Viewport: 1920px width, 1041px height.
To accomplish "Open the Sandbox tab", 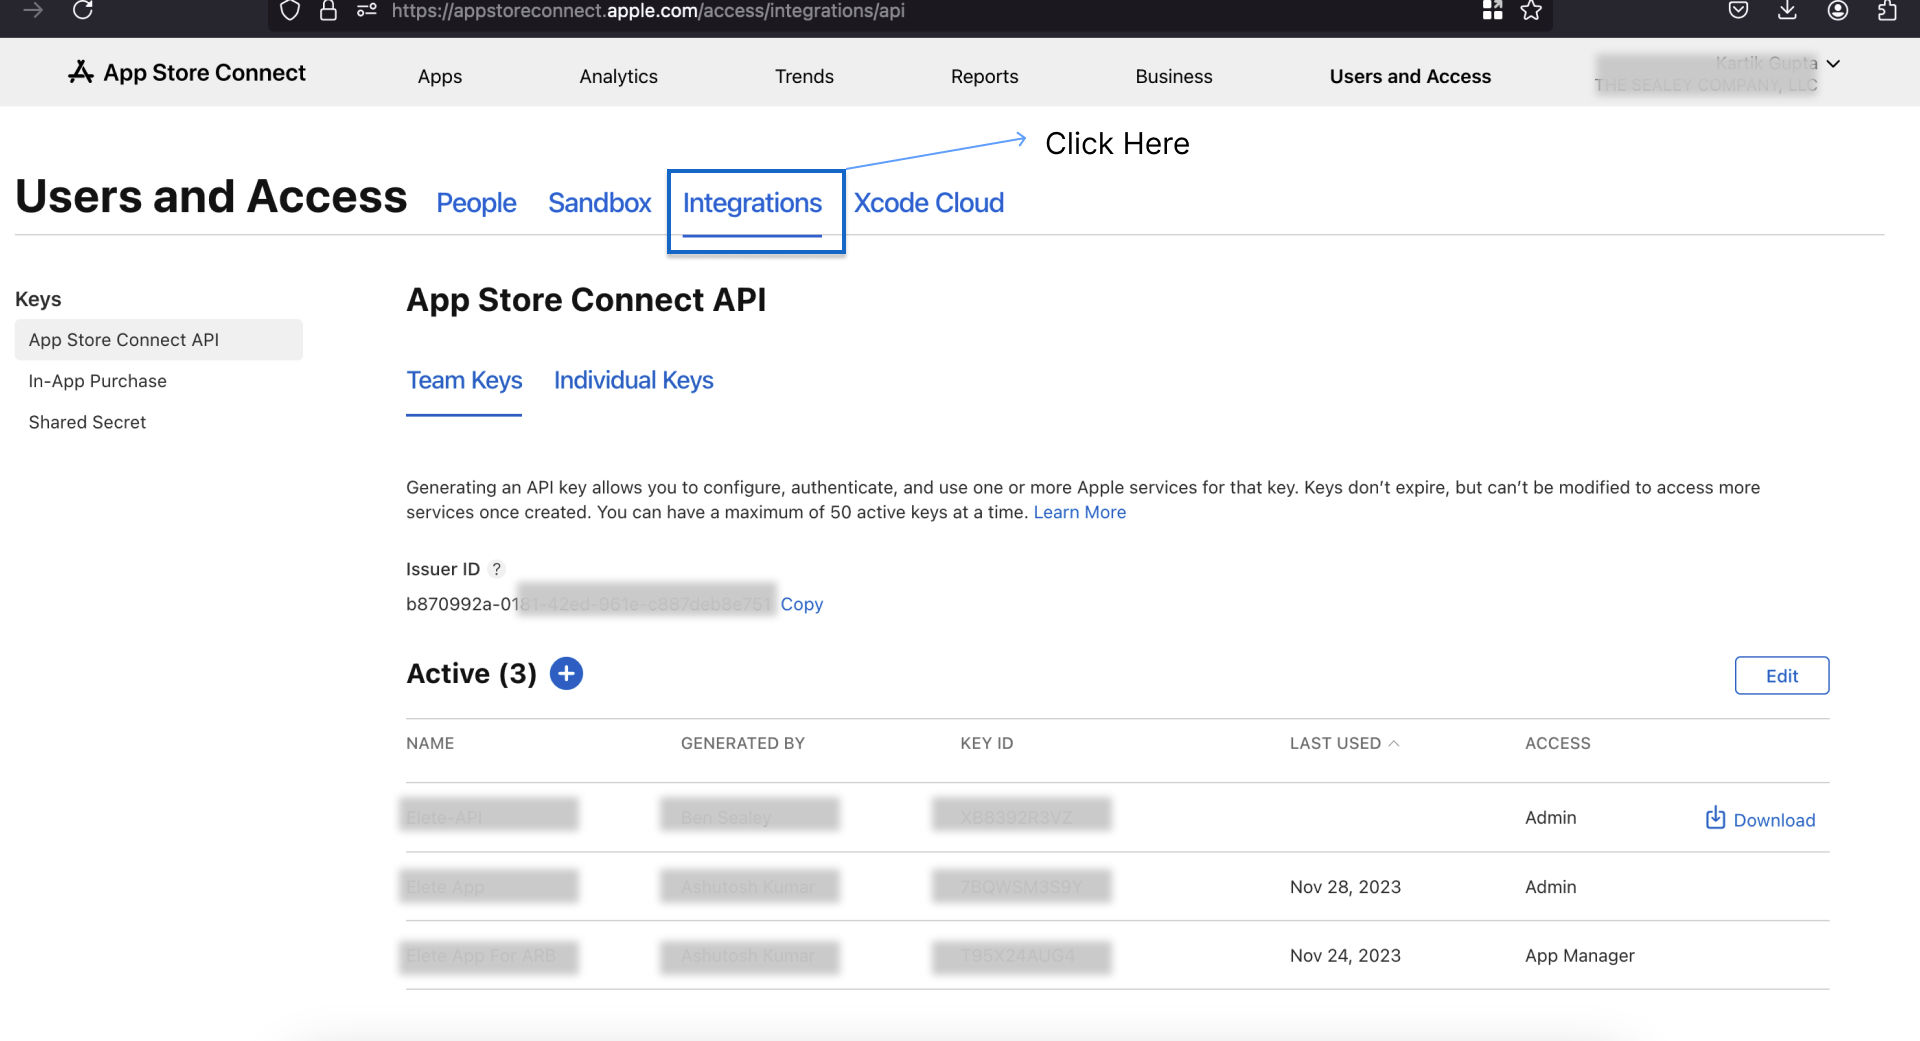I will tap(599, 204).
